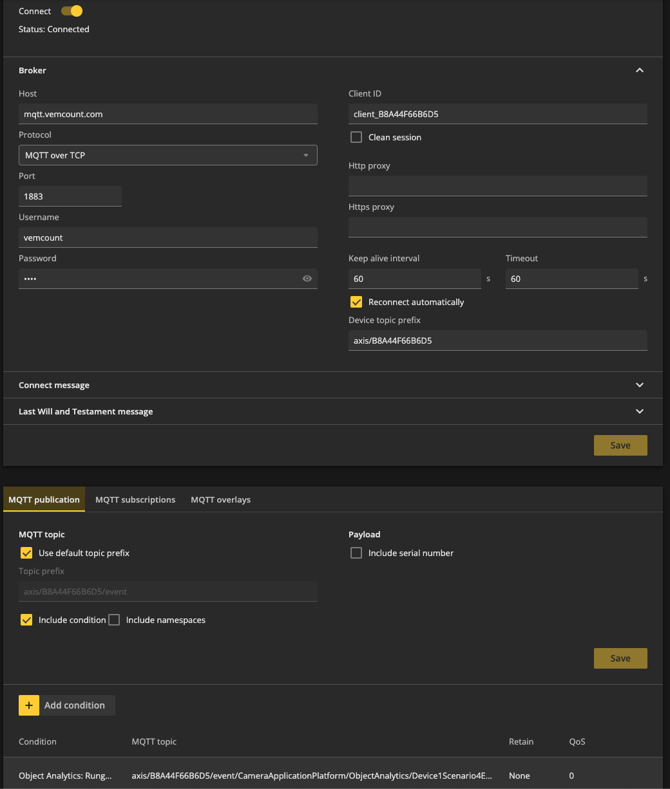This screenshot has width=670, height=789.
Task: Click the Username field vemcount
Action: coord(168,238)
